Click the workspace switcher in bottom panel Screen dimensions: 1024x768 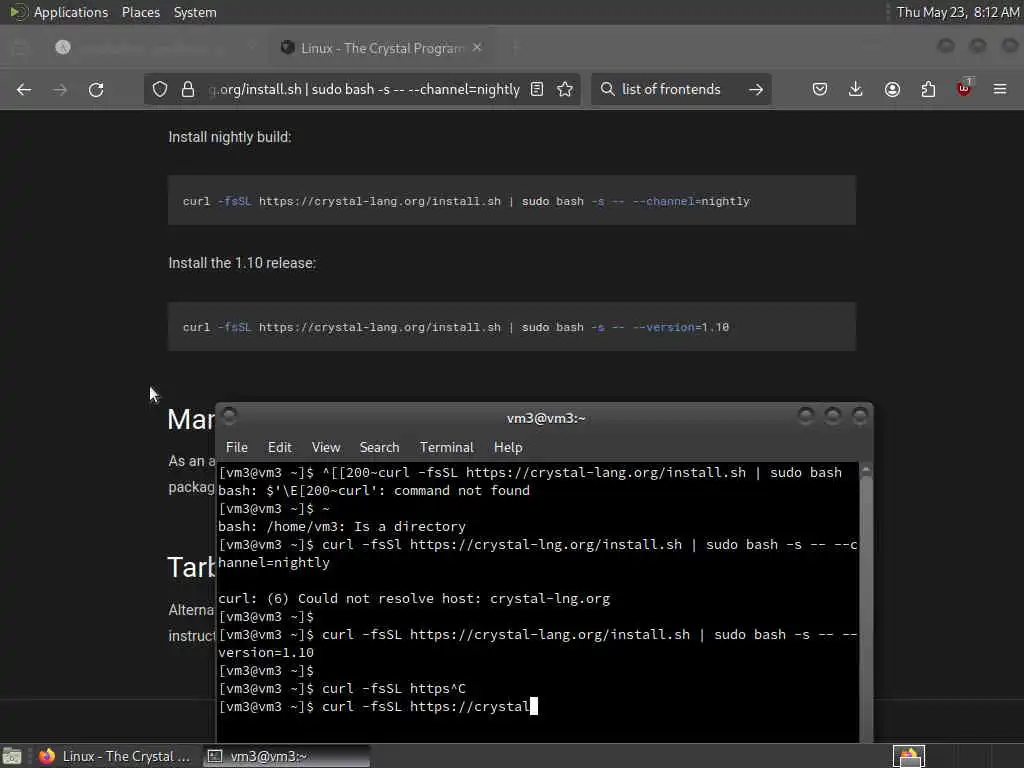click(909, 756)
